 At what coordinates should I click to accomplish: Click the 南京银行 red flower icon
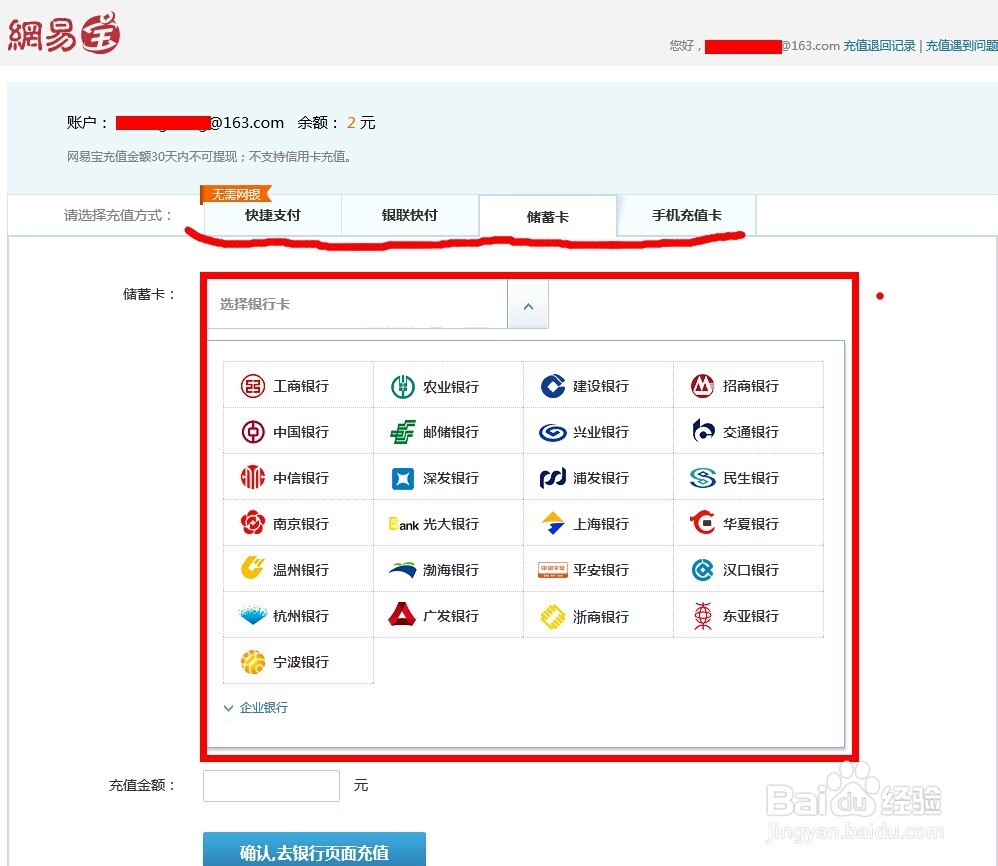tap(253, 524)
